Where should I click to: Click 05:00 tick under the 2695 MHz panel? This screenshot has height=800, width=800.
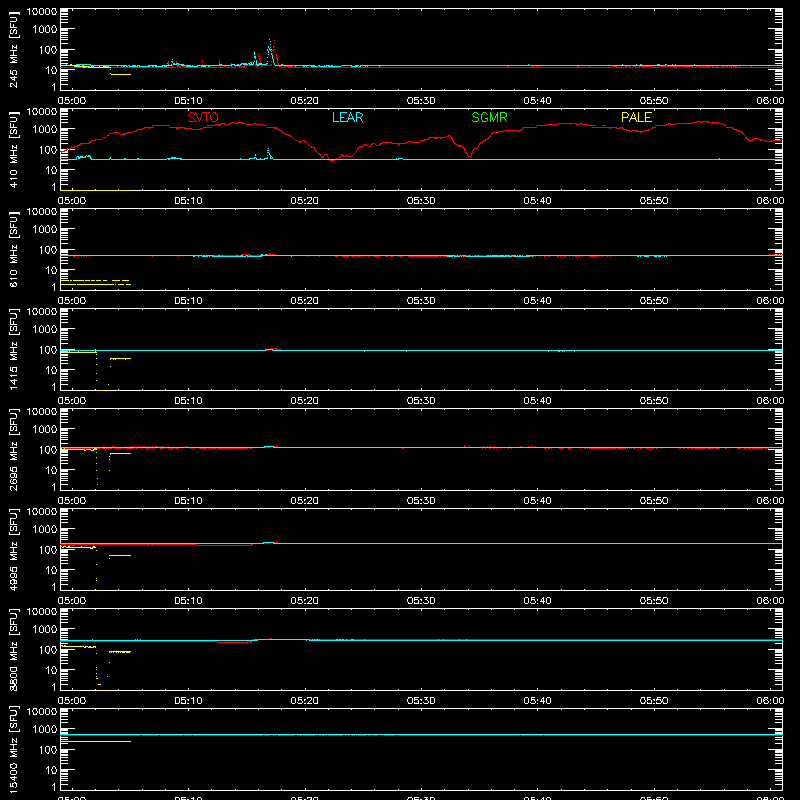72,501
